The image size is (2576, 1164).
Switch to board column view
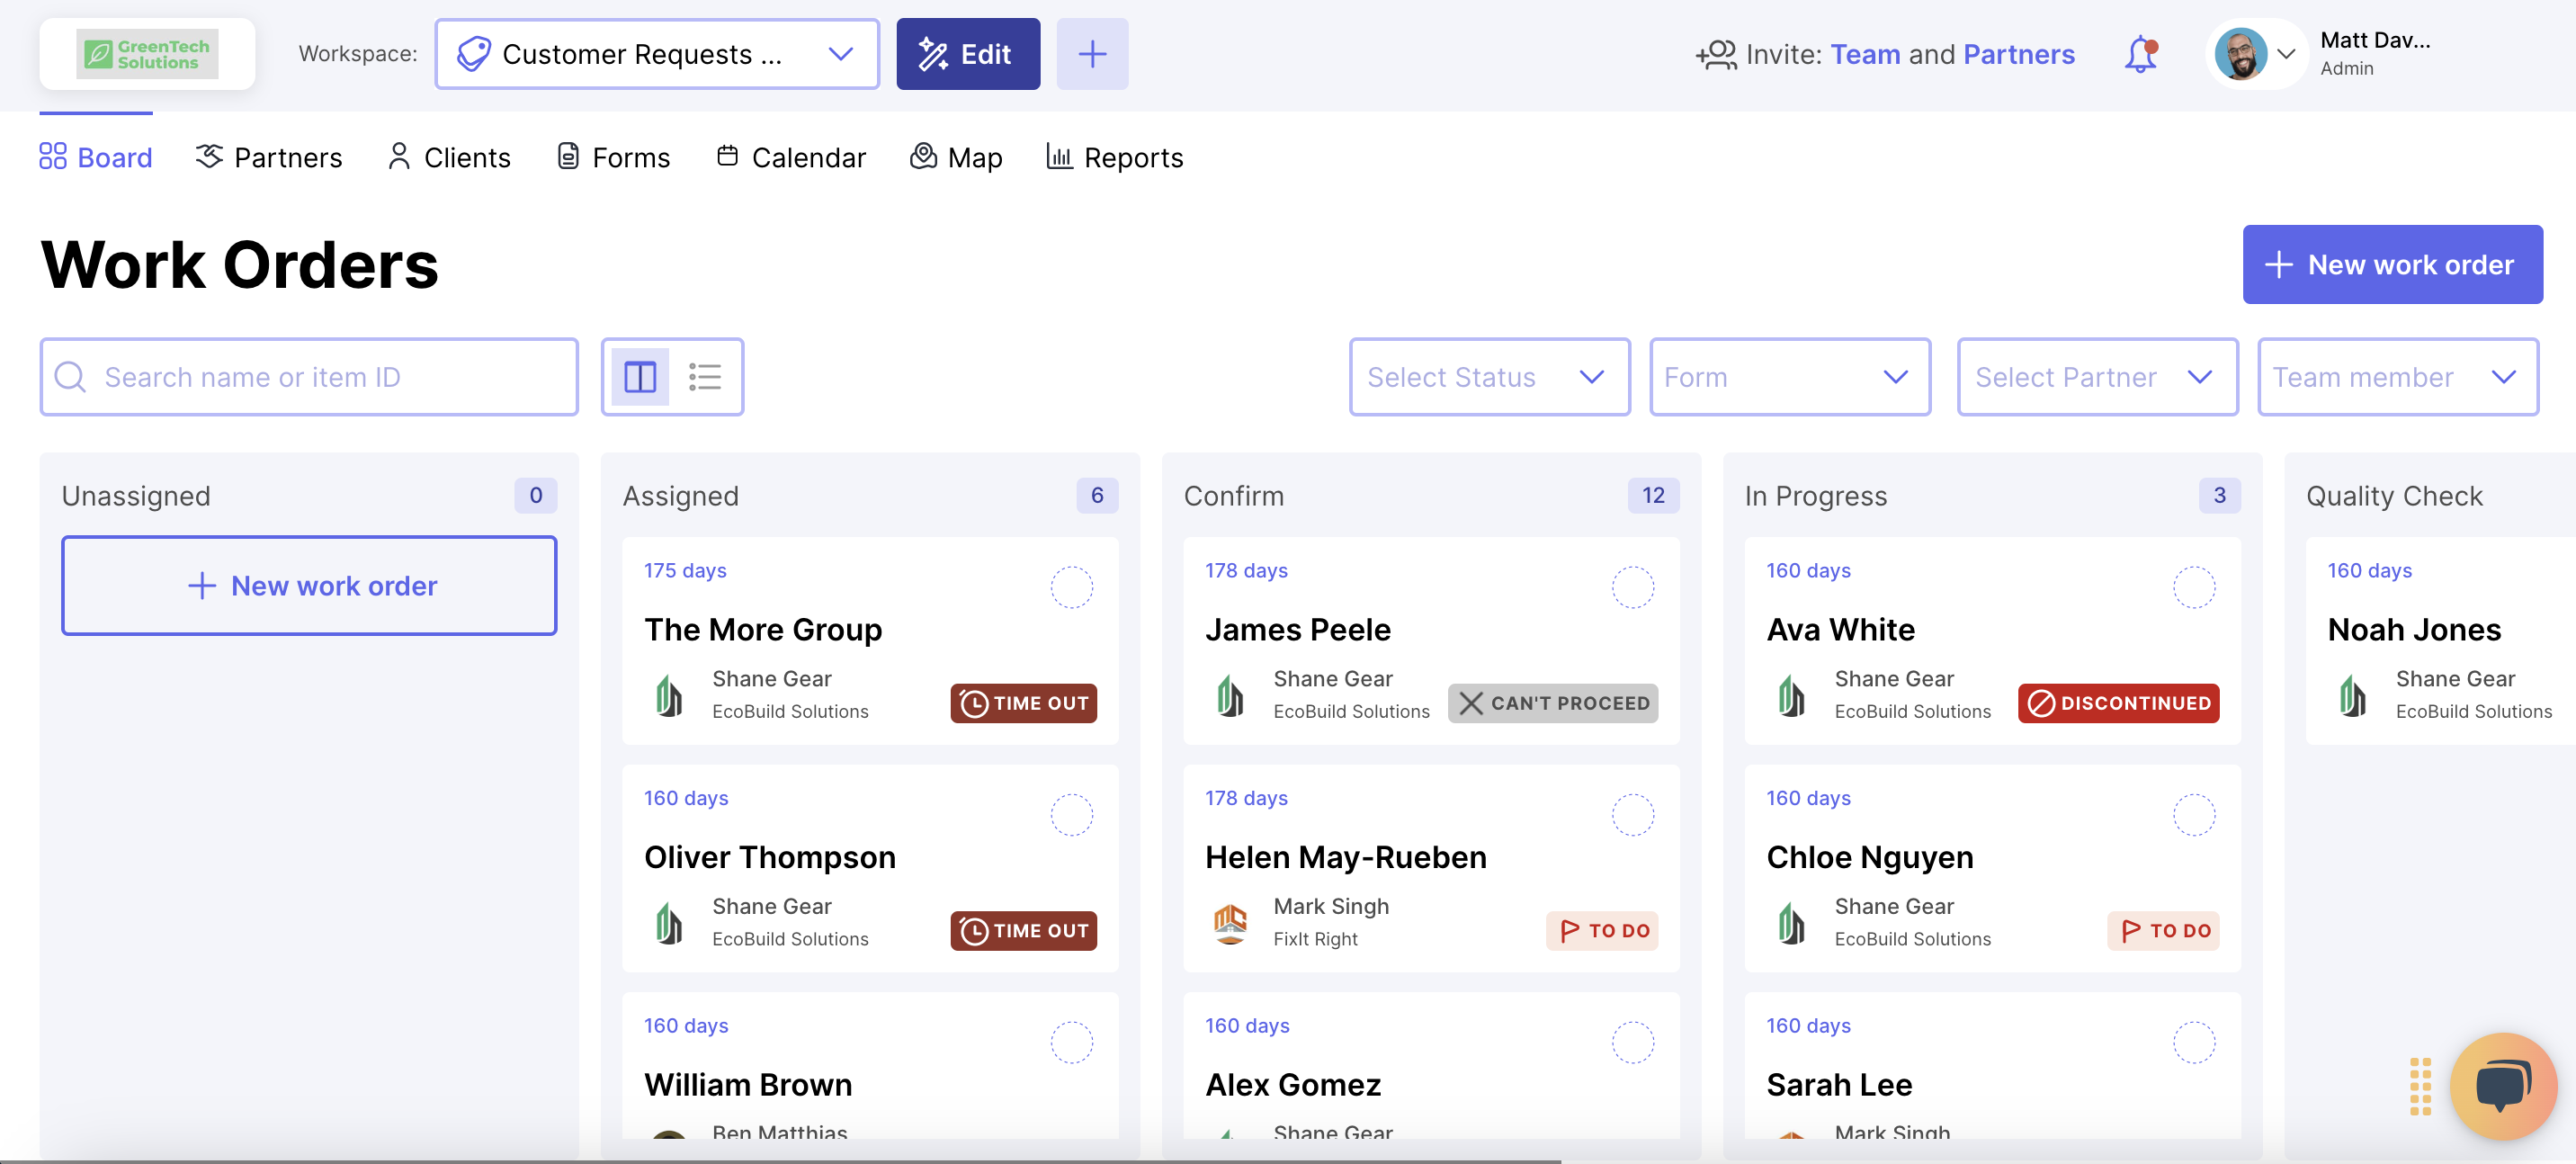point(640,377)
